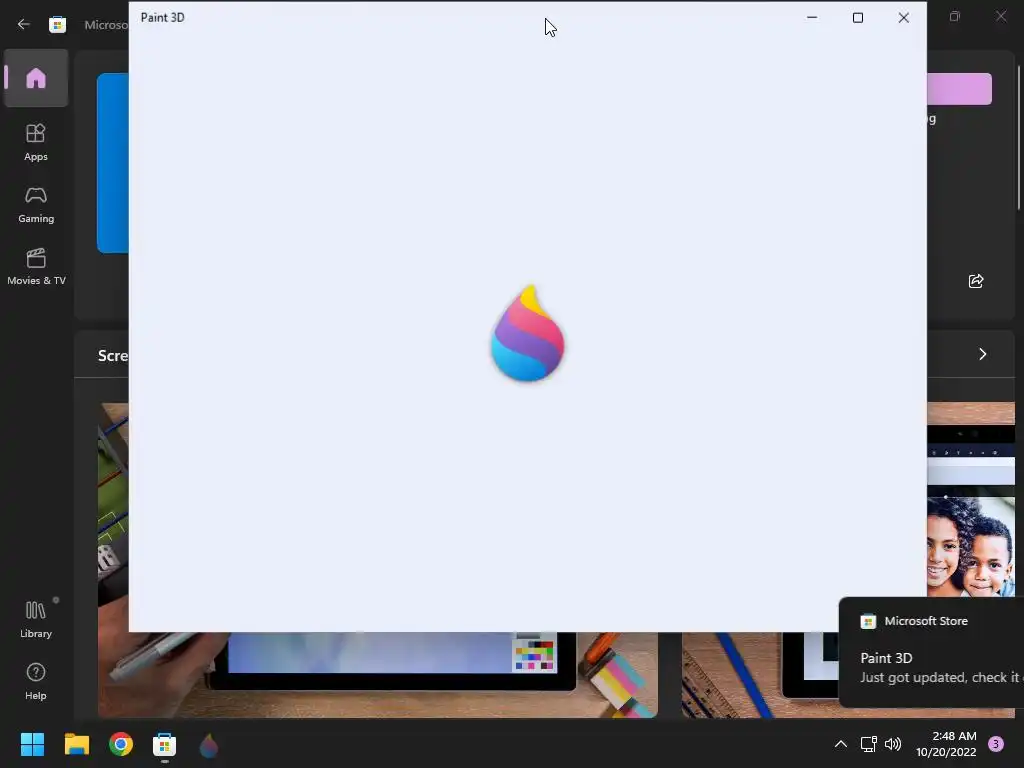The width and height of the screenshot is (1024, 768).
Task: Restore down the Microsoft Store window
Action: point(955,16)
